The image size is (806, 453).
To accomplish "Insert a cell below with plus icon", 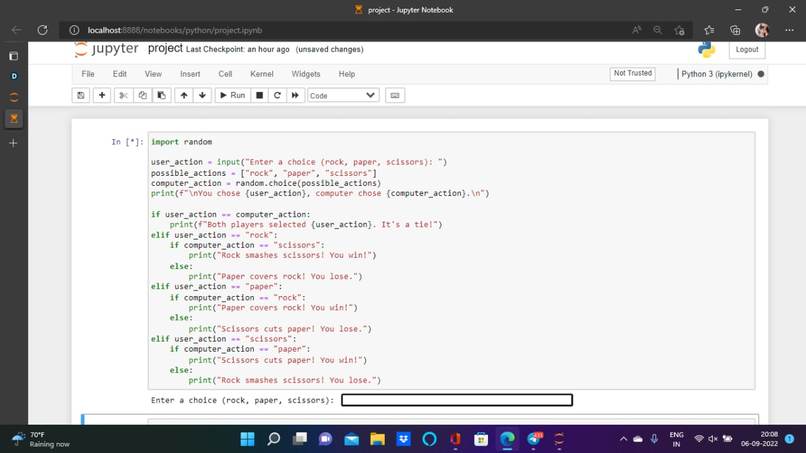I will coord(102,95).
